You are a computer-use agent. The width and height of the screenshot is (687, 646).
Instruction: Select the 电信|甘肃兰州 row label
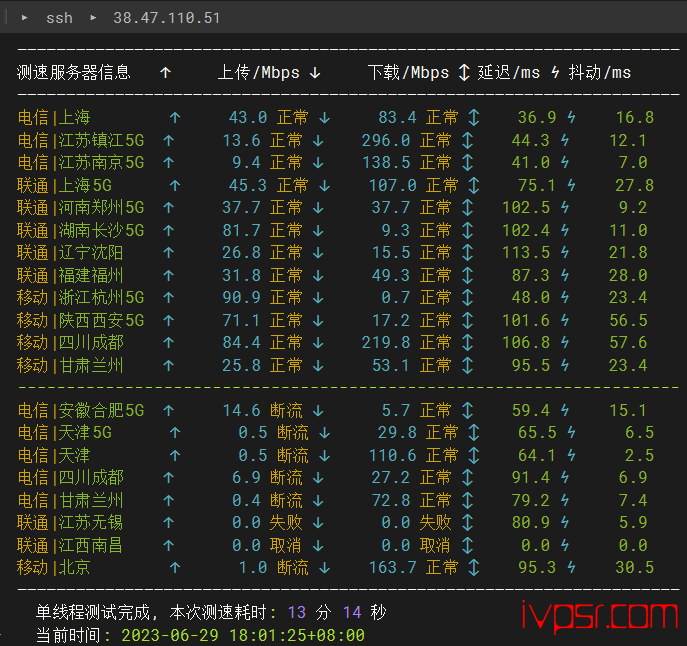point(70,501)
